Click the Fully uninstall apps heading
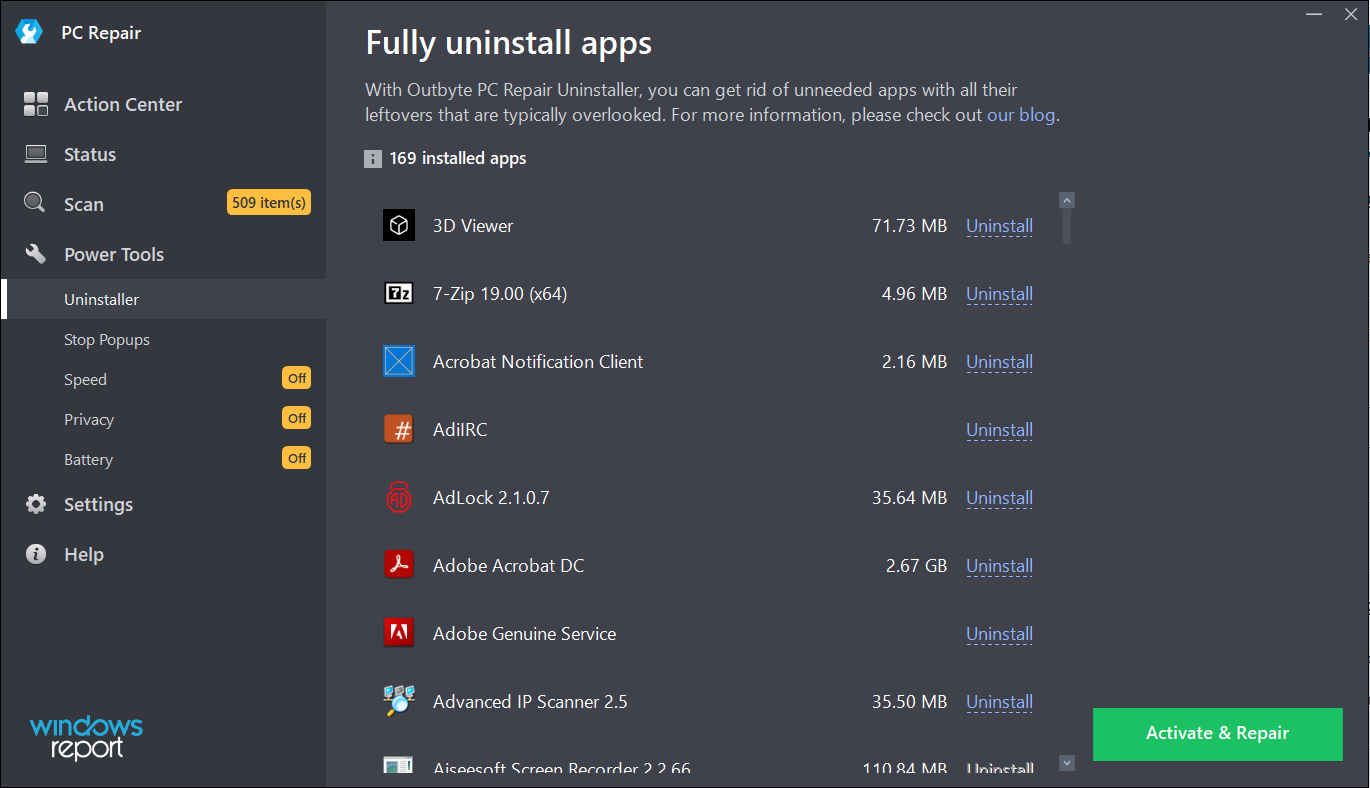Screen dimensions: 1370x788 [509, 43]
